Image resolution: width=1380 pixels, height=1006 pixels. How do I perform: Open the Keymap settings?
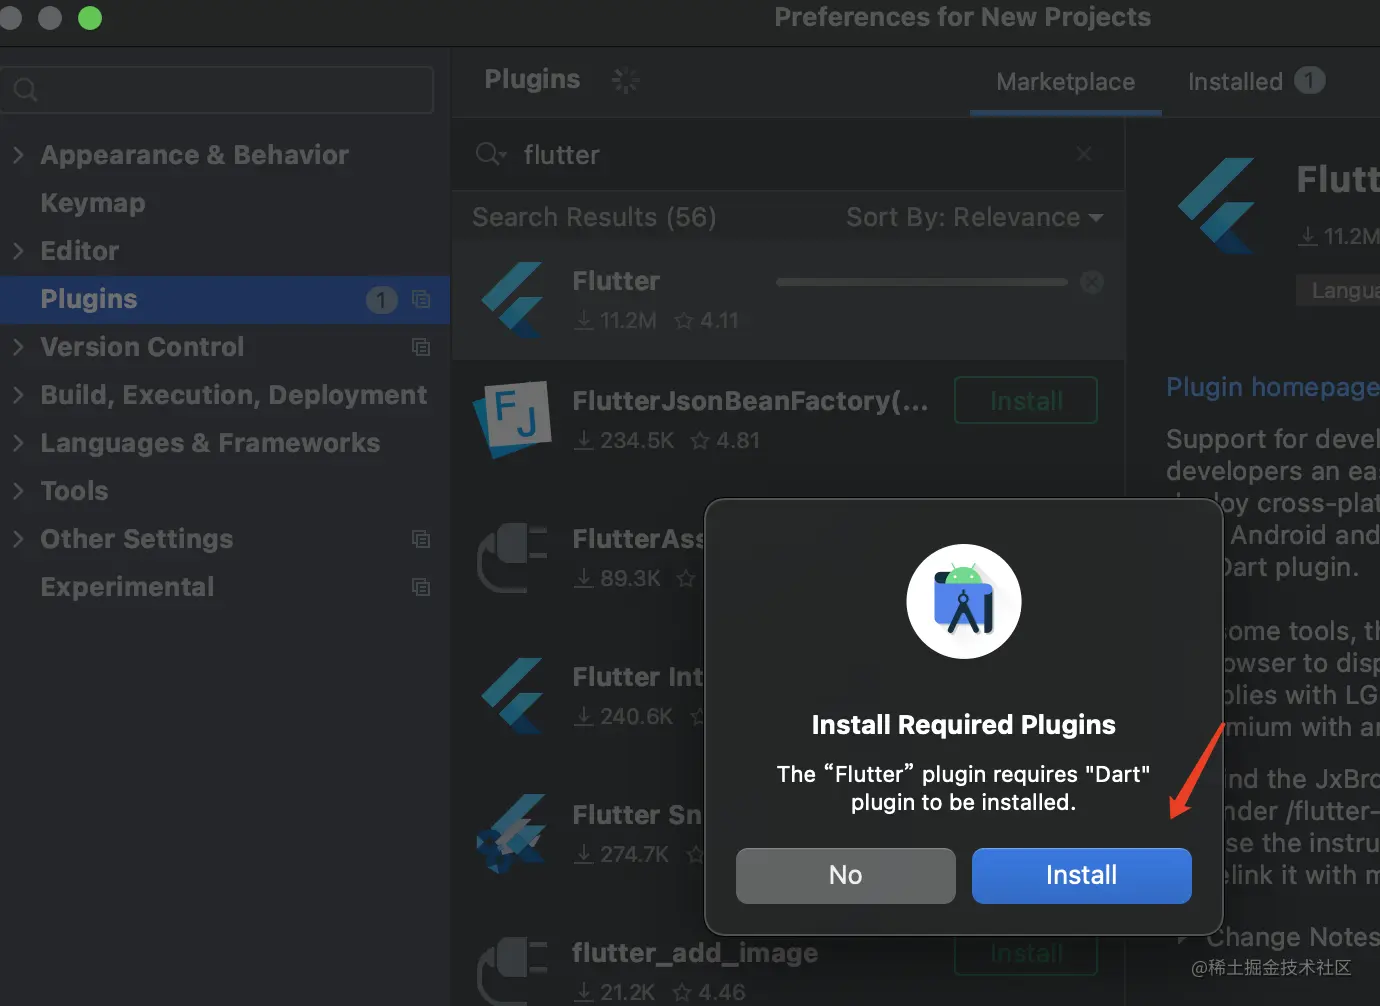click(x=93, y=203)
